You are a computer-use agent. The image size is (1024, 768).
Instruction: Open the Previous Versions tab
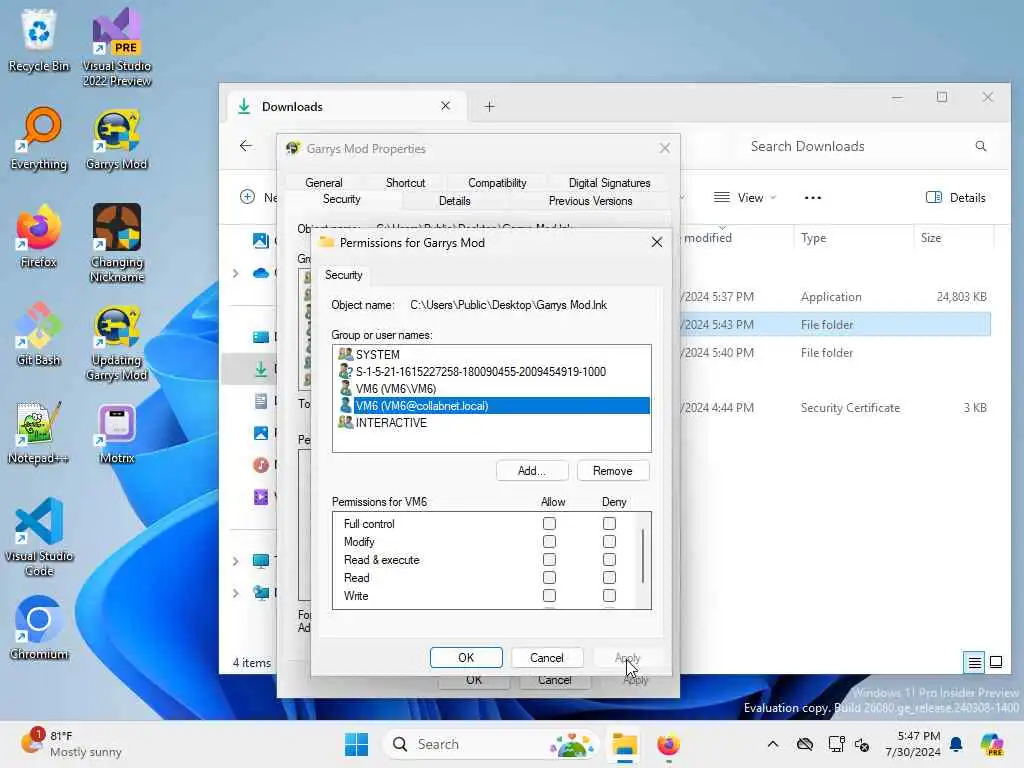coord(590,200)
